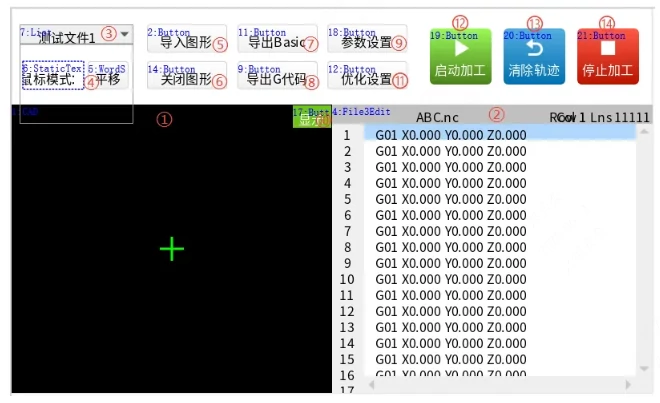Screen dimensions: 660x403
Task: Click the green 显示 toggle button
Action: click(x=312, y=117)
